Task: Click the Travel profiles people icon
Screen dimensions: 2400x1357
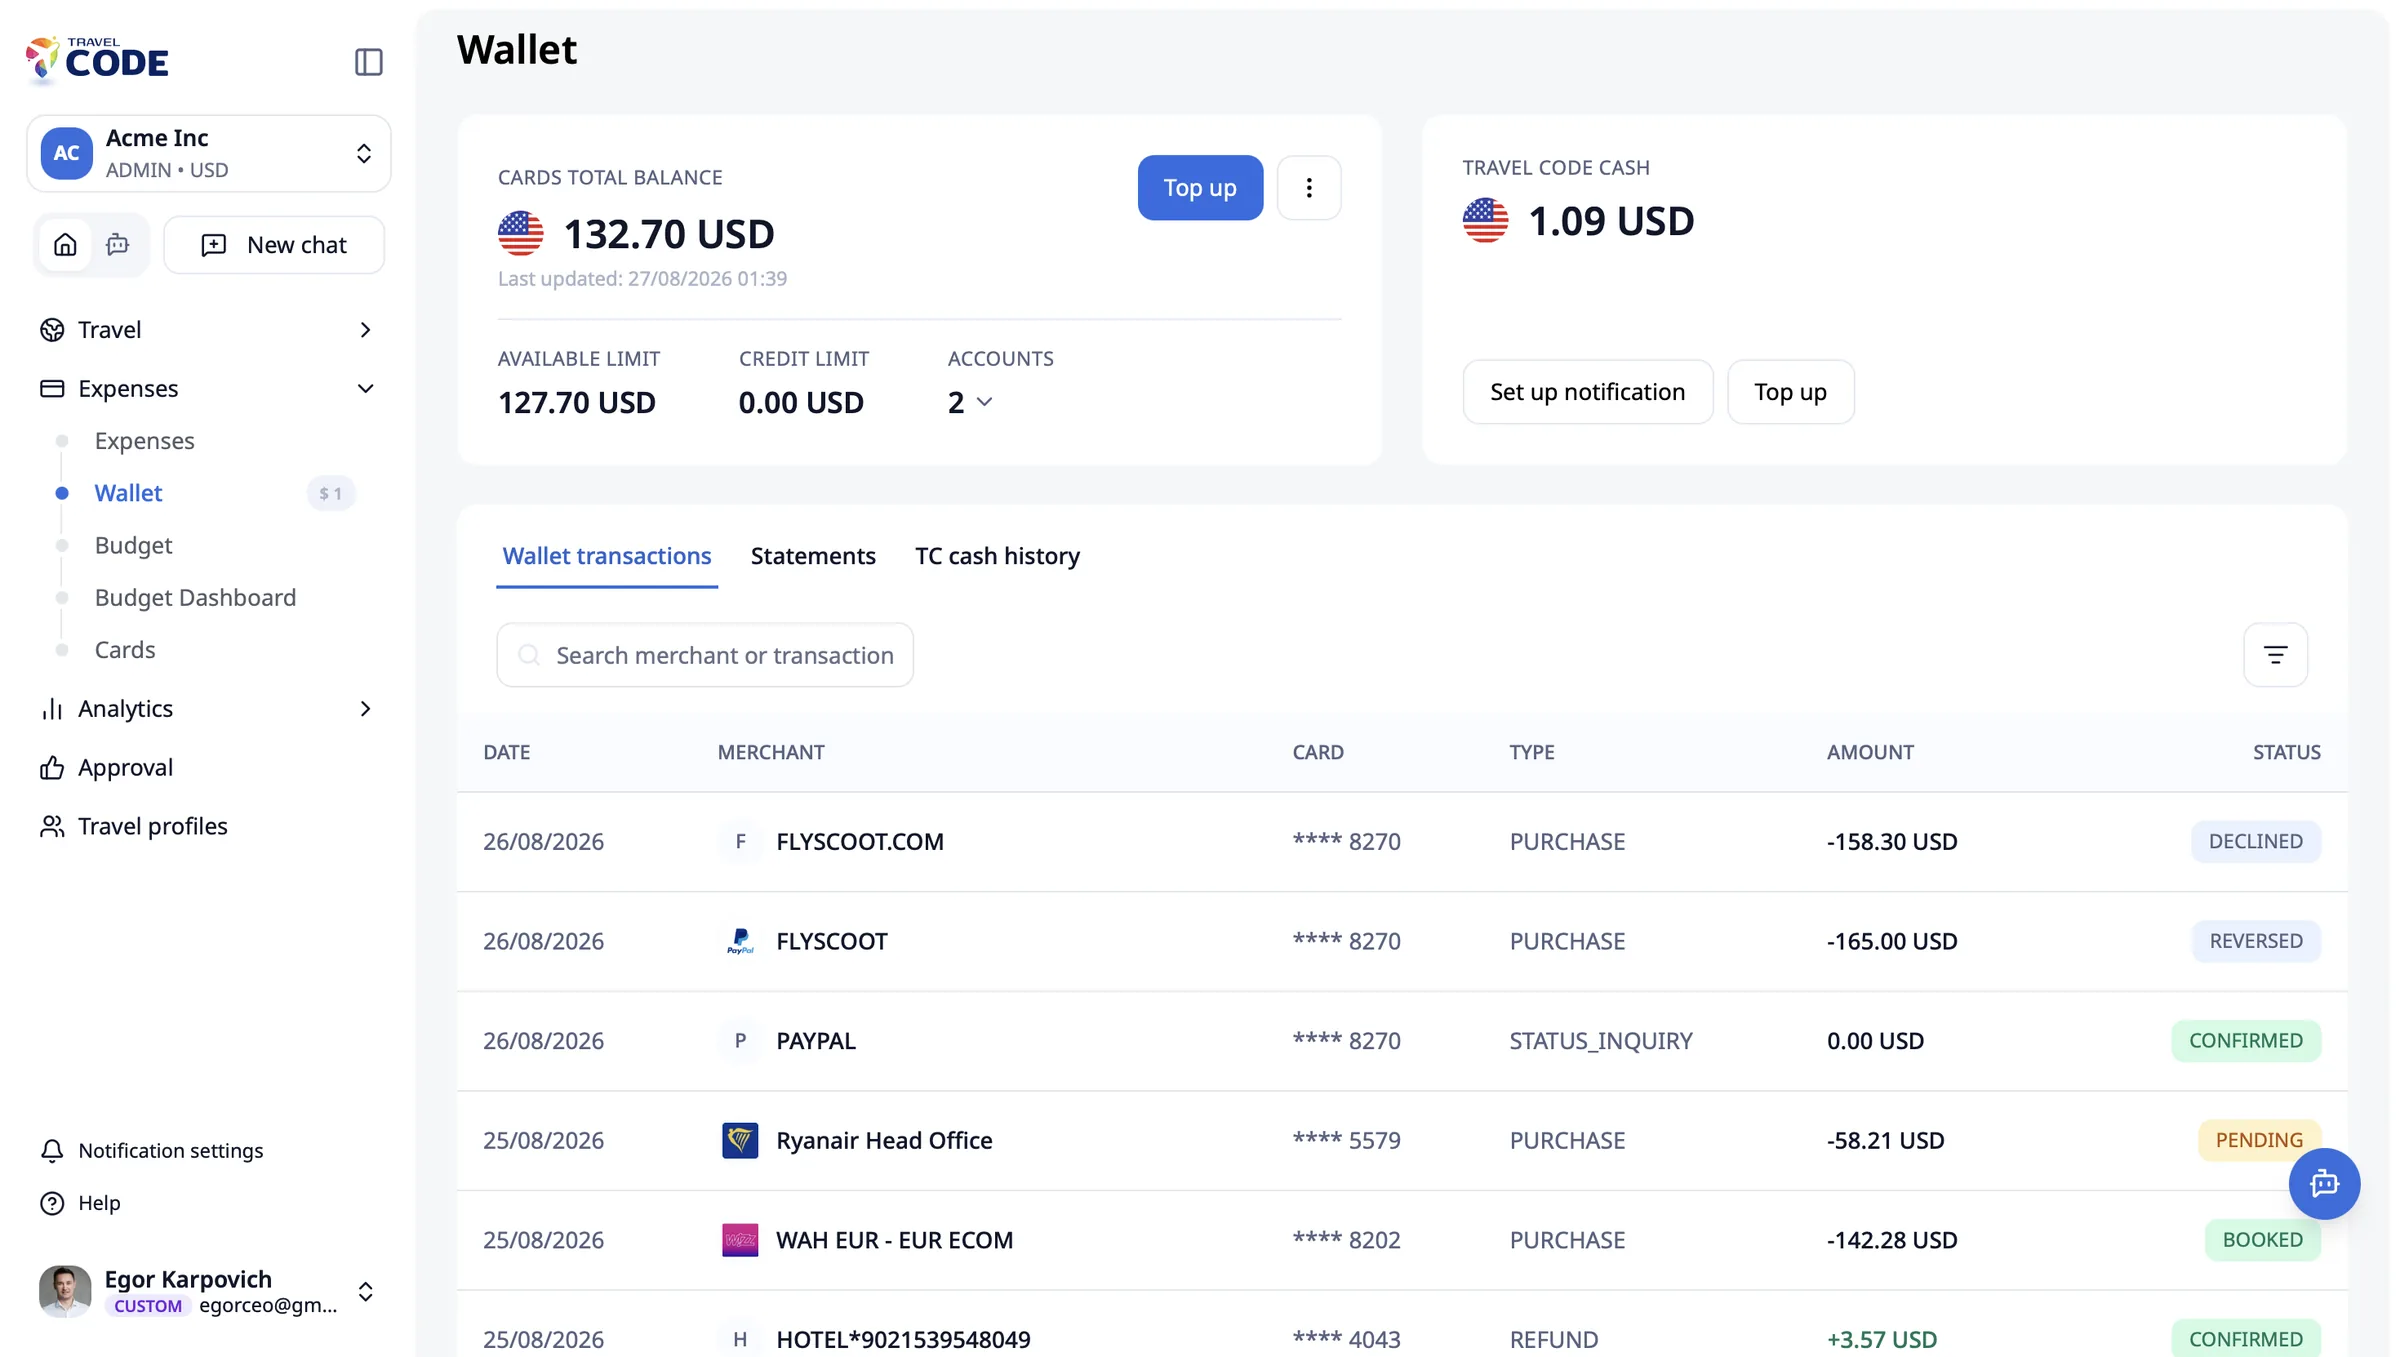Action: [x=52, y=826]
